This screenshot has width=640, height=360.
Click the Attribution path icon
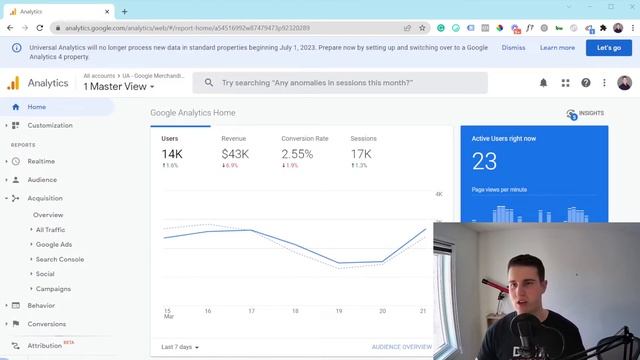point(16,346)
